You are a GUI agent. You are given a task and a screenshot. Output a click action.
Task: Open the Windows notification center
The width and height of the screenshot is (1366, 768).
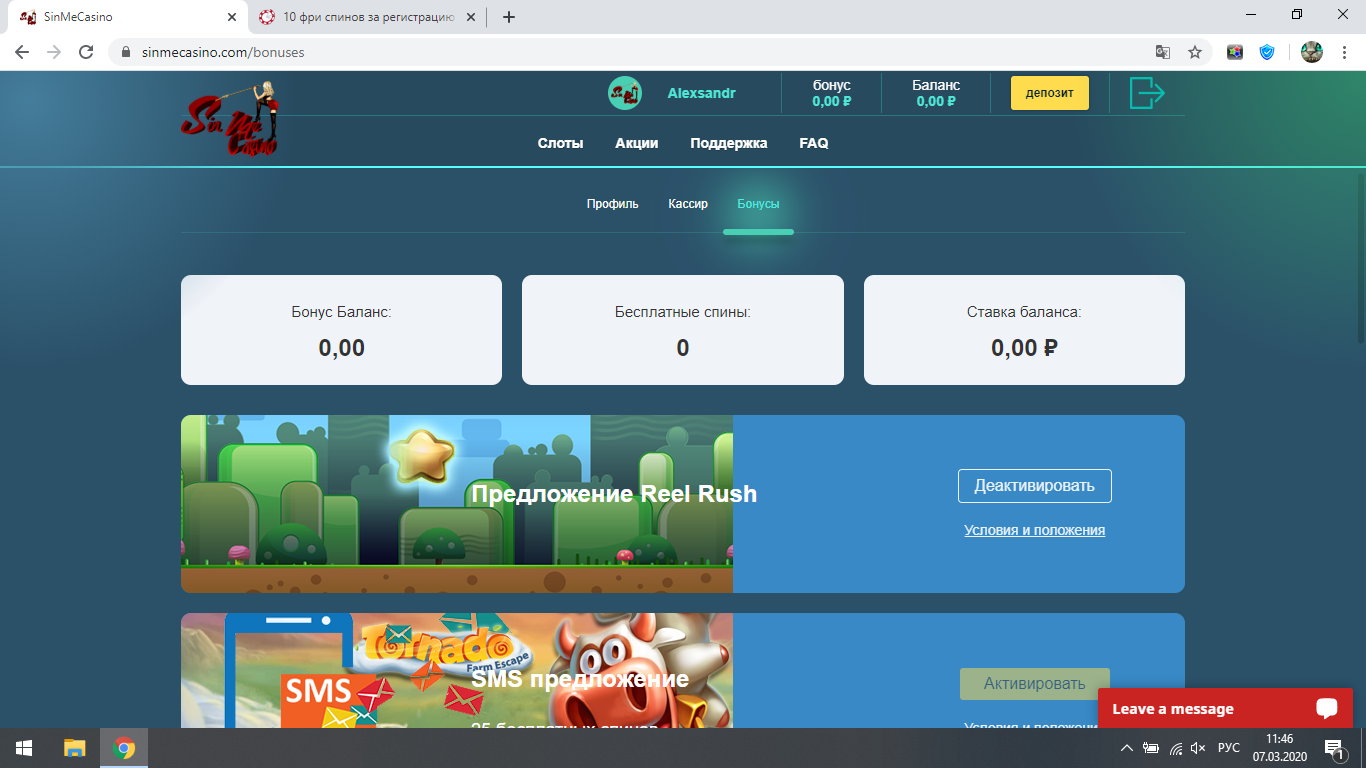coord(1333,748)
